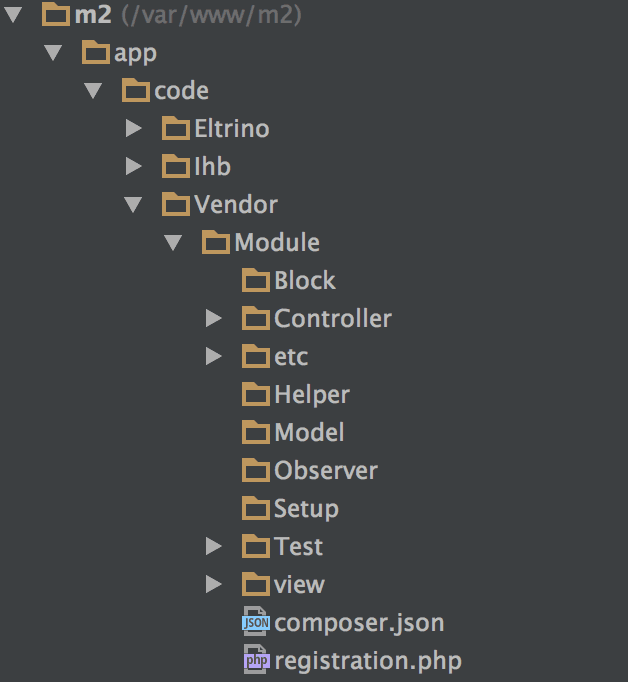Screen dimensions: 628x682
Task: Click the m2 project folder icon
Action: [x=56, y=15]
